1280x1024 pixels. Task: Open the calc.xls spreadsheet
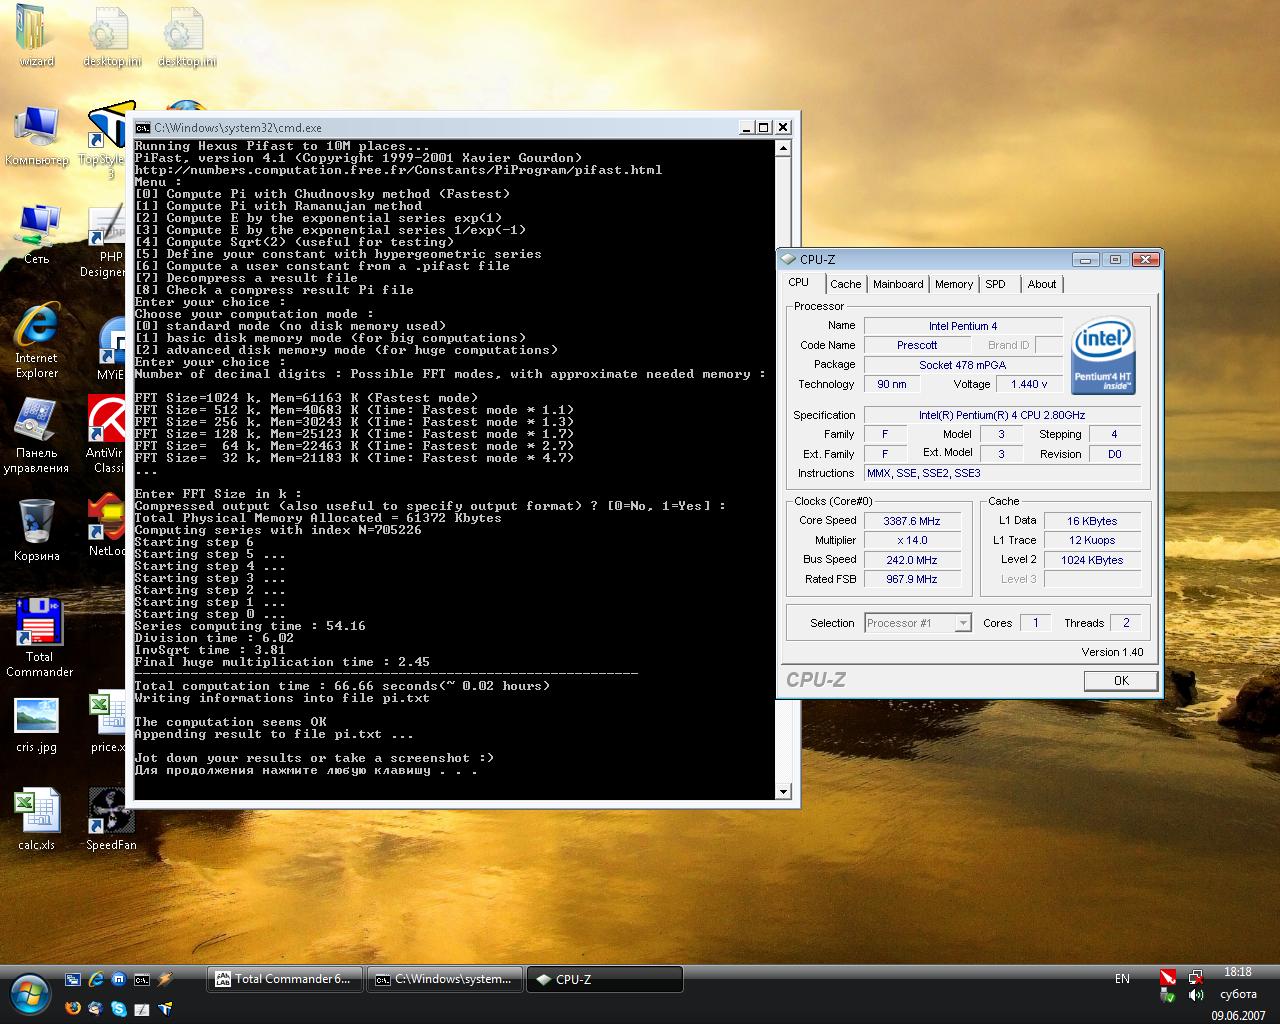click(x=37, y=820)
